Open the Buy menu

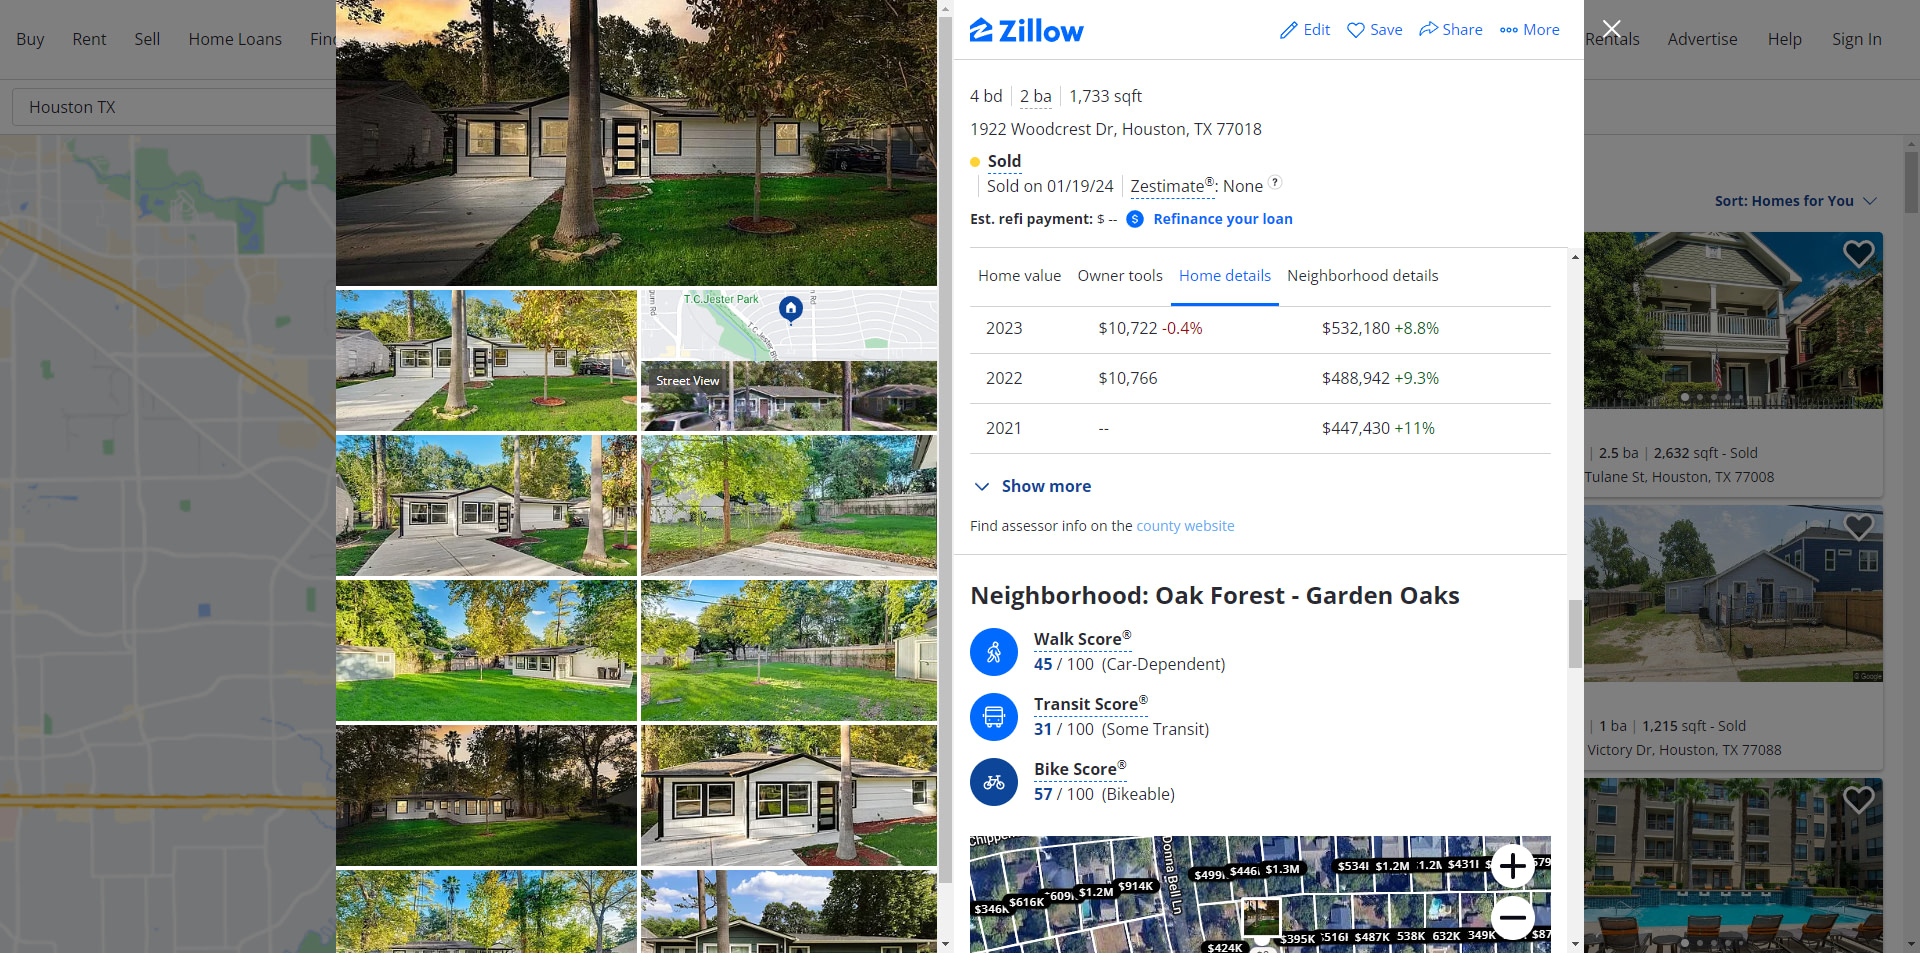pyautogui.click(x=30, y=39)
